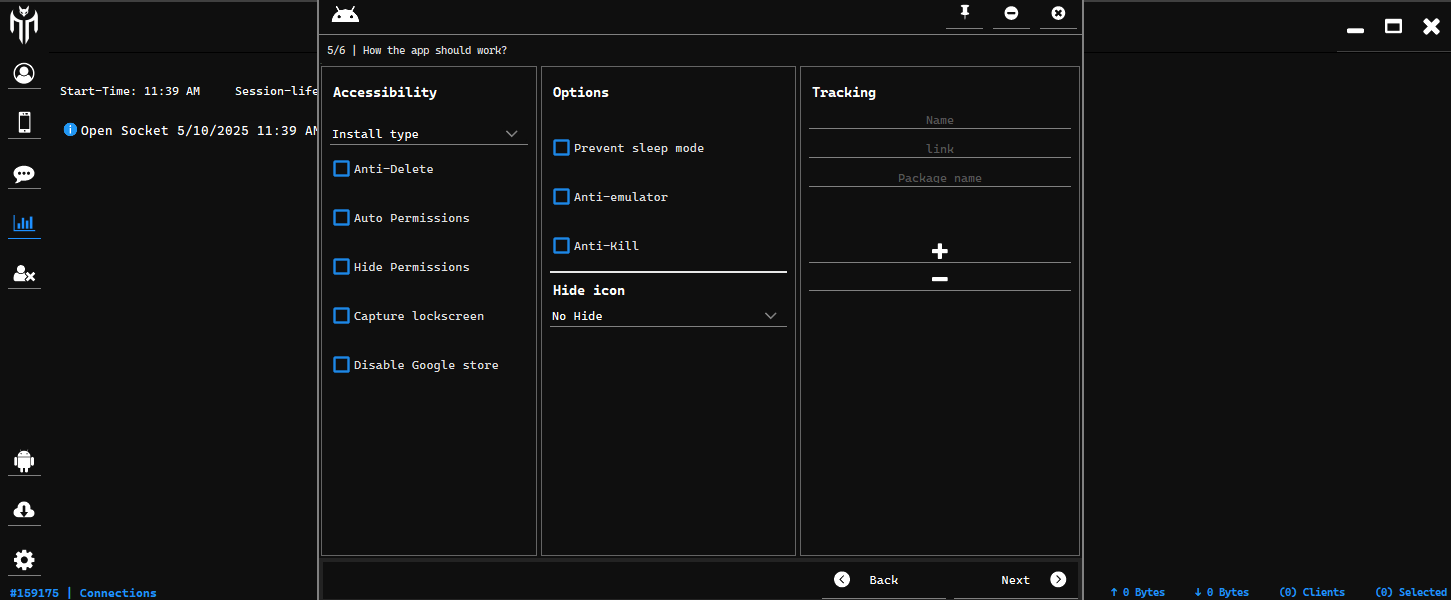Open the cloud download icon in sidebar
1451x600 pixels.
click(x=24, y=510)
